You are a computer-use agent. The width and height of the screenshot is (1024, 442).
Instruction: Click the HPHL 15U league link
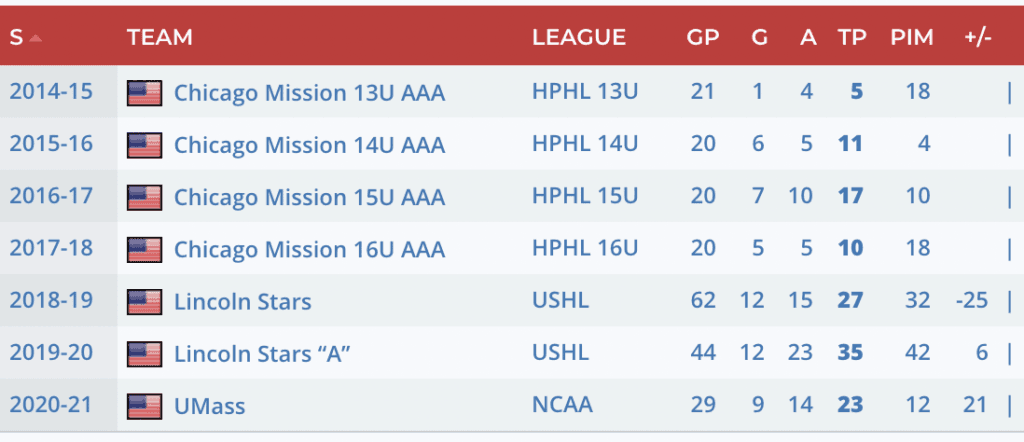click(x=585, y=197)
